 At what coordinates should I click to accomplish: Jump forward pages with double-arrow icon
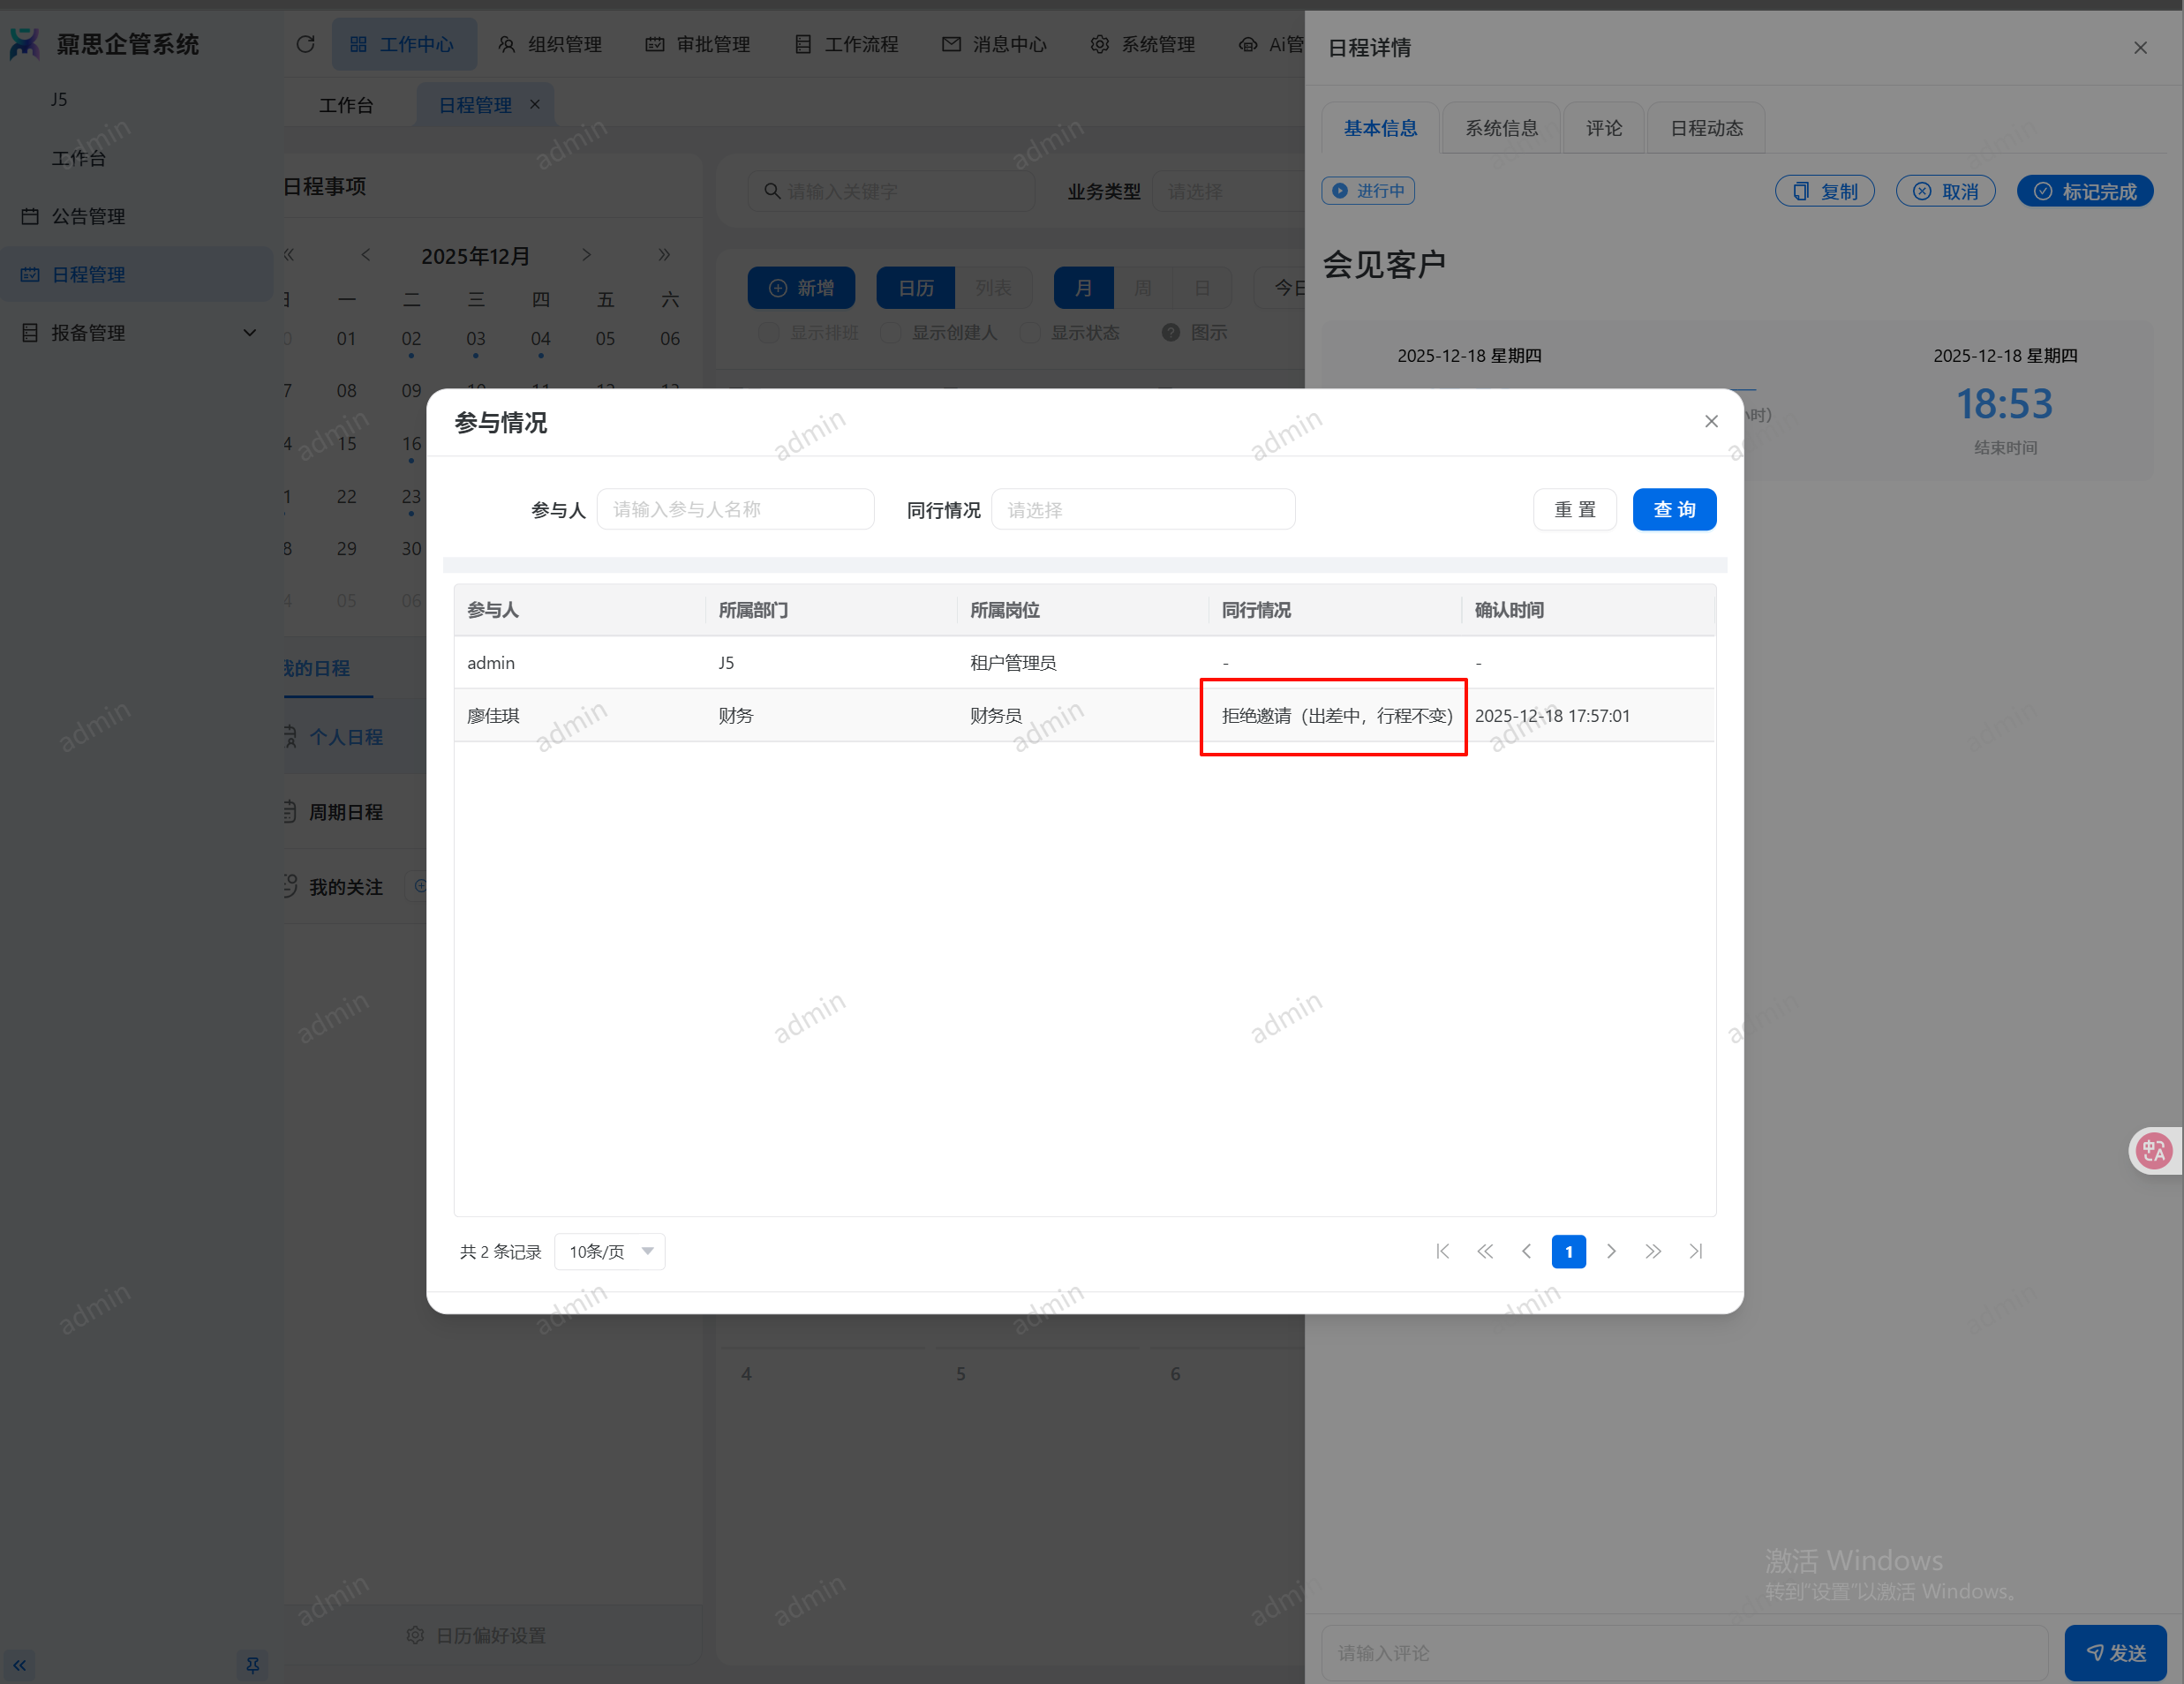point(1653,1251)
